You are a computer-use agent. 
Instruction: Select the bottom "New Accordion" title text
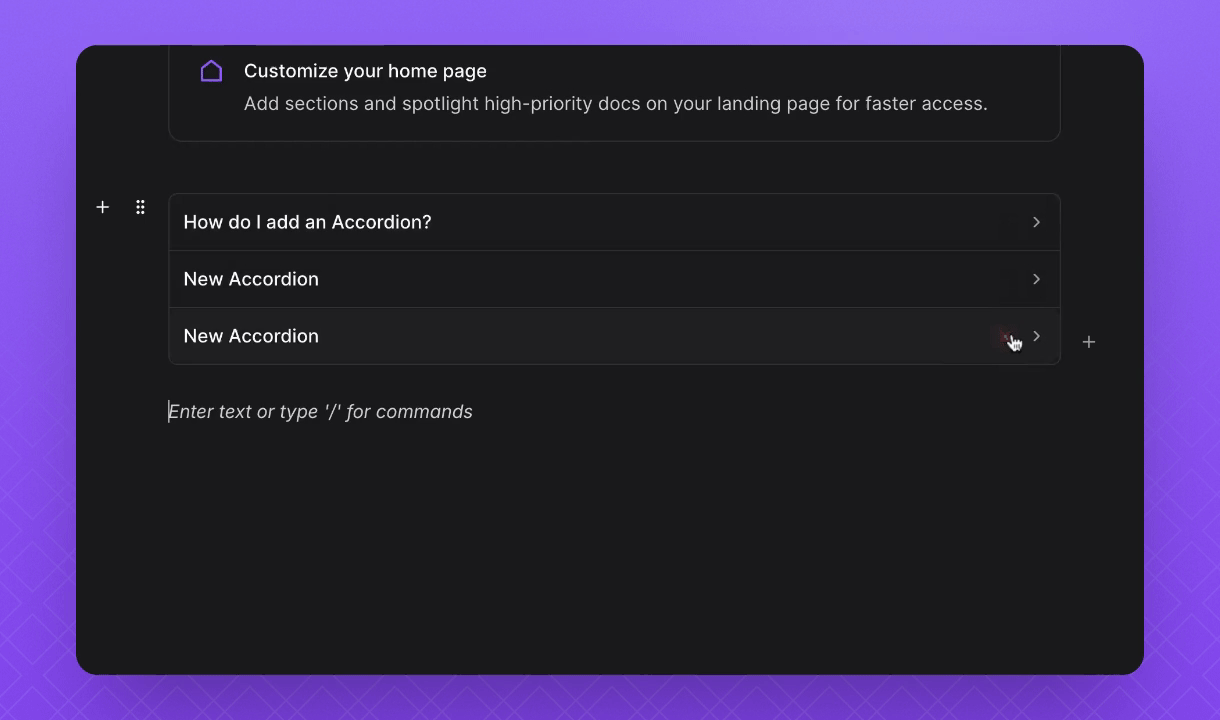[x=251, y=336]
